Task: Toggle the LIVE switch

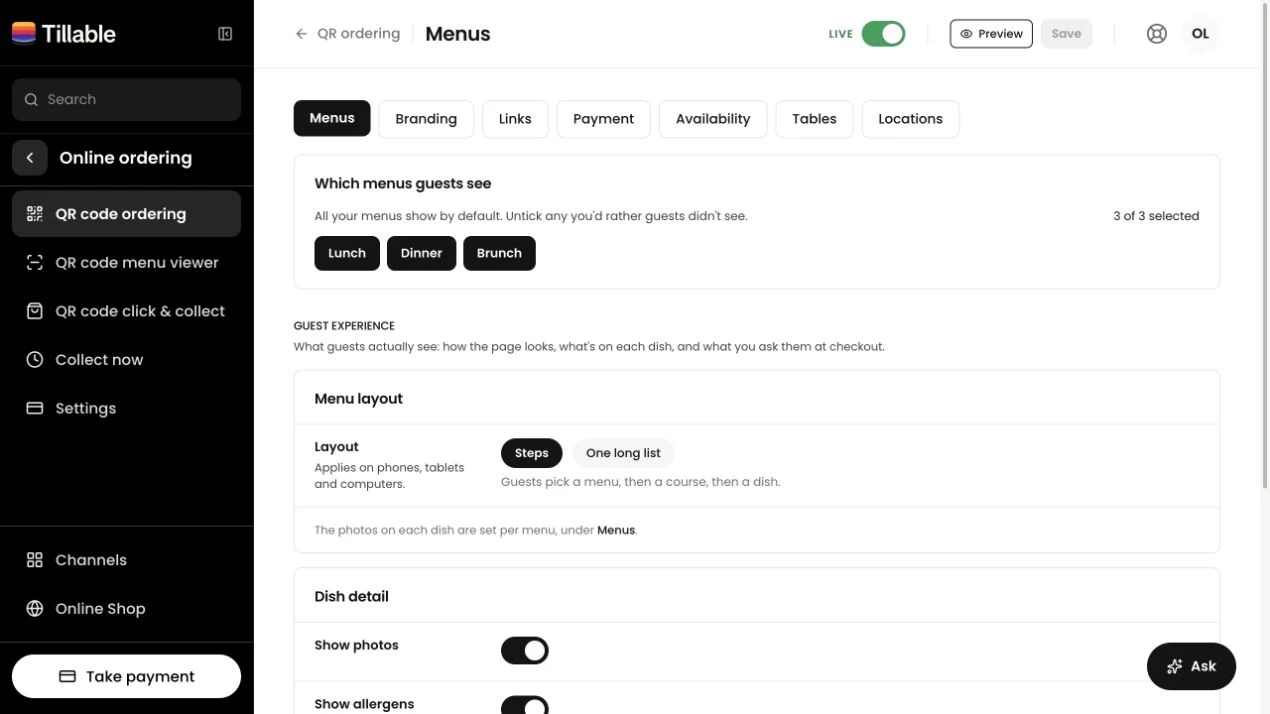Action: click(x=883, y=34)
